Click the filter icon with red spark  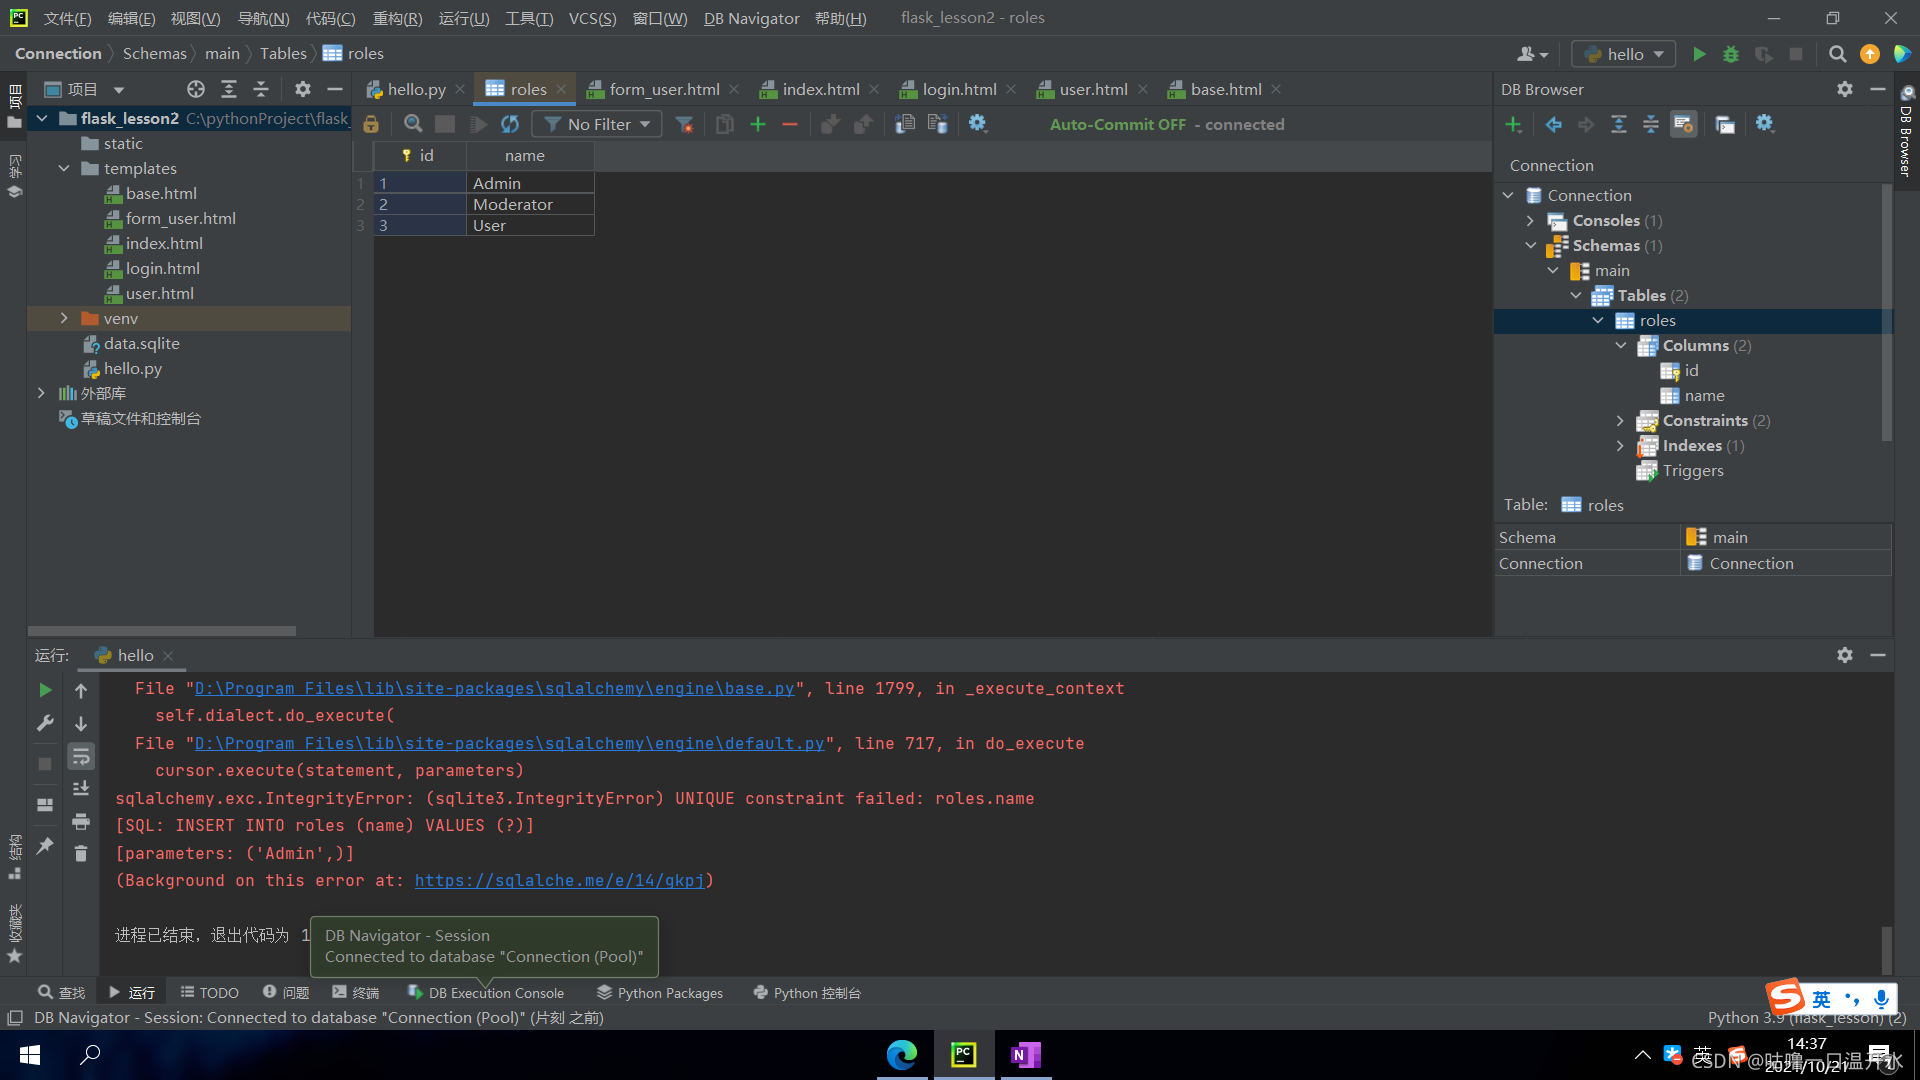click(684, 124)
